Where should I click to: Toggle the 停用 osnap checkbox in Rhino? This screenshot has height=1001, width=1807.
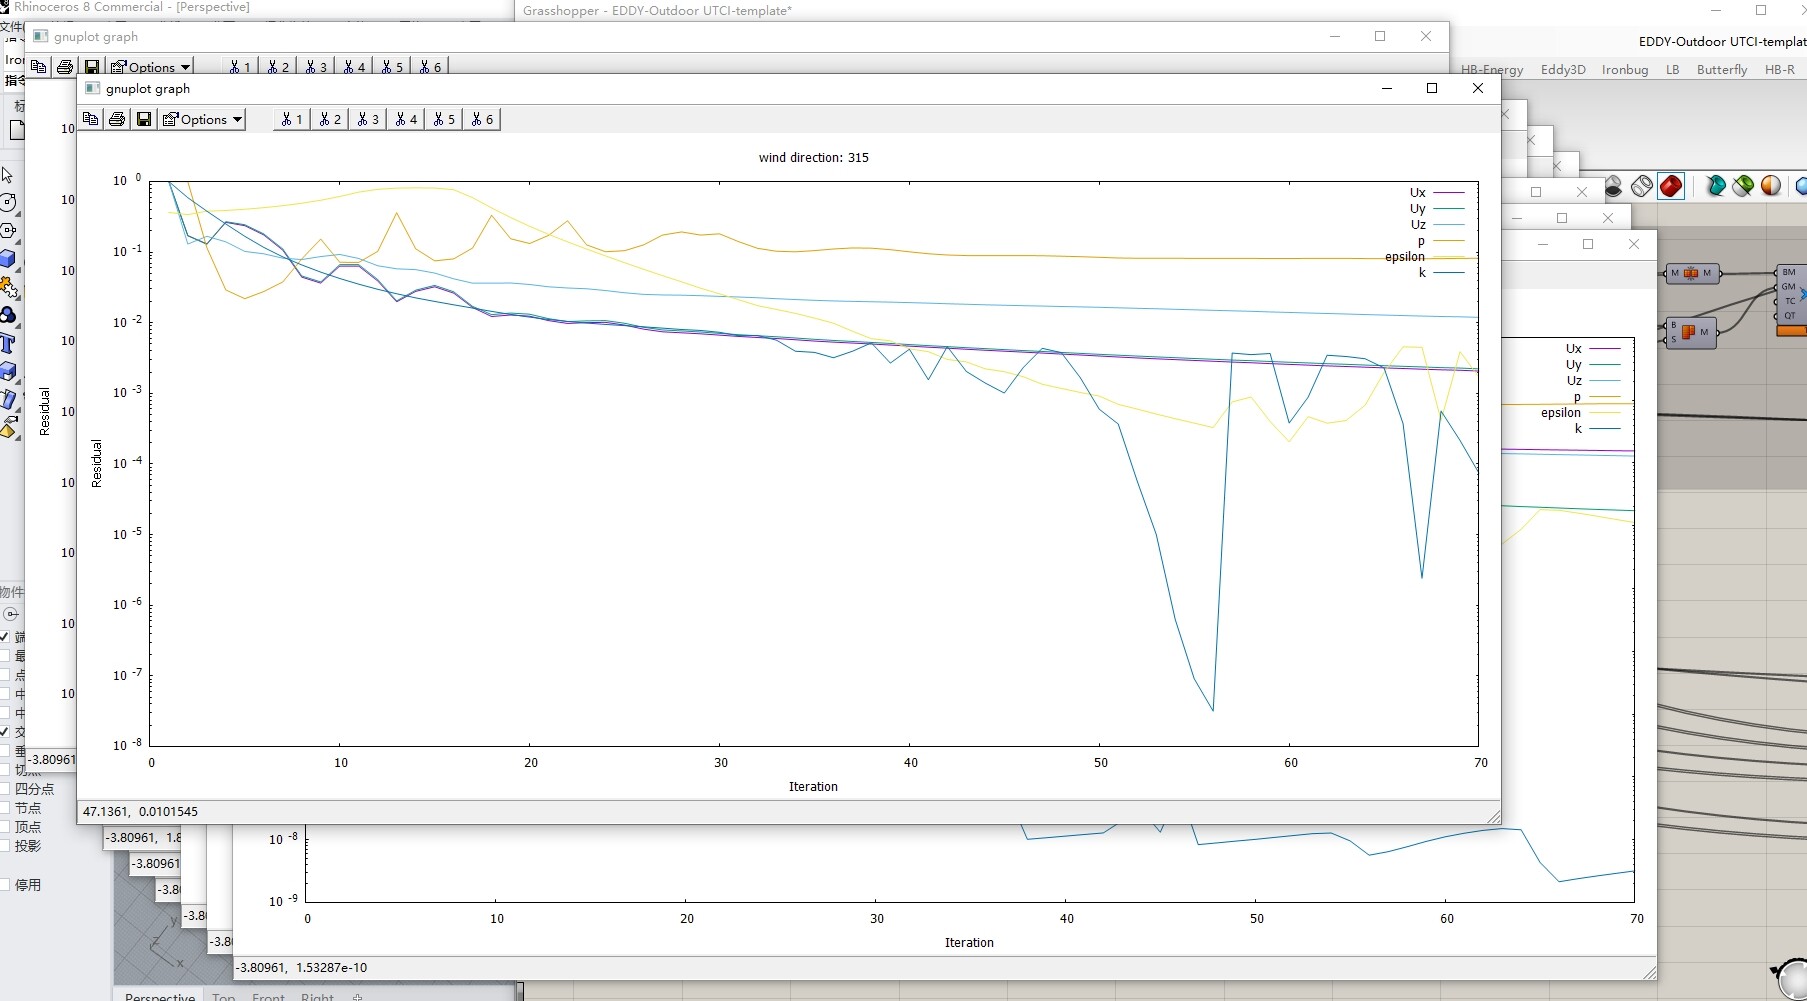(x=6, y=884)
